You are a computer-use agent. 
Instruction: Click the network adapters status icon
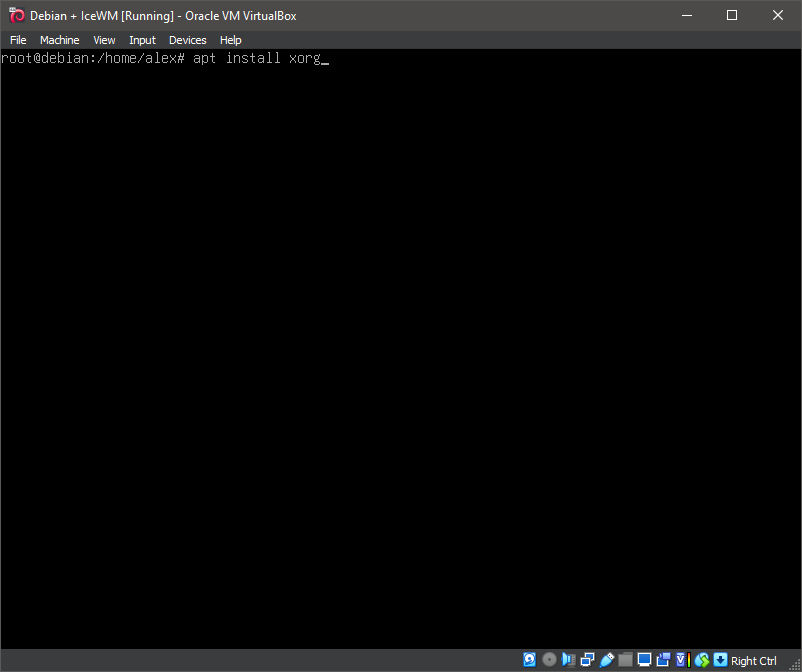click(x=587, y=660)
